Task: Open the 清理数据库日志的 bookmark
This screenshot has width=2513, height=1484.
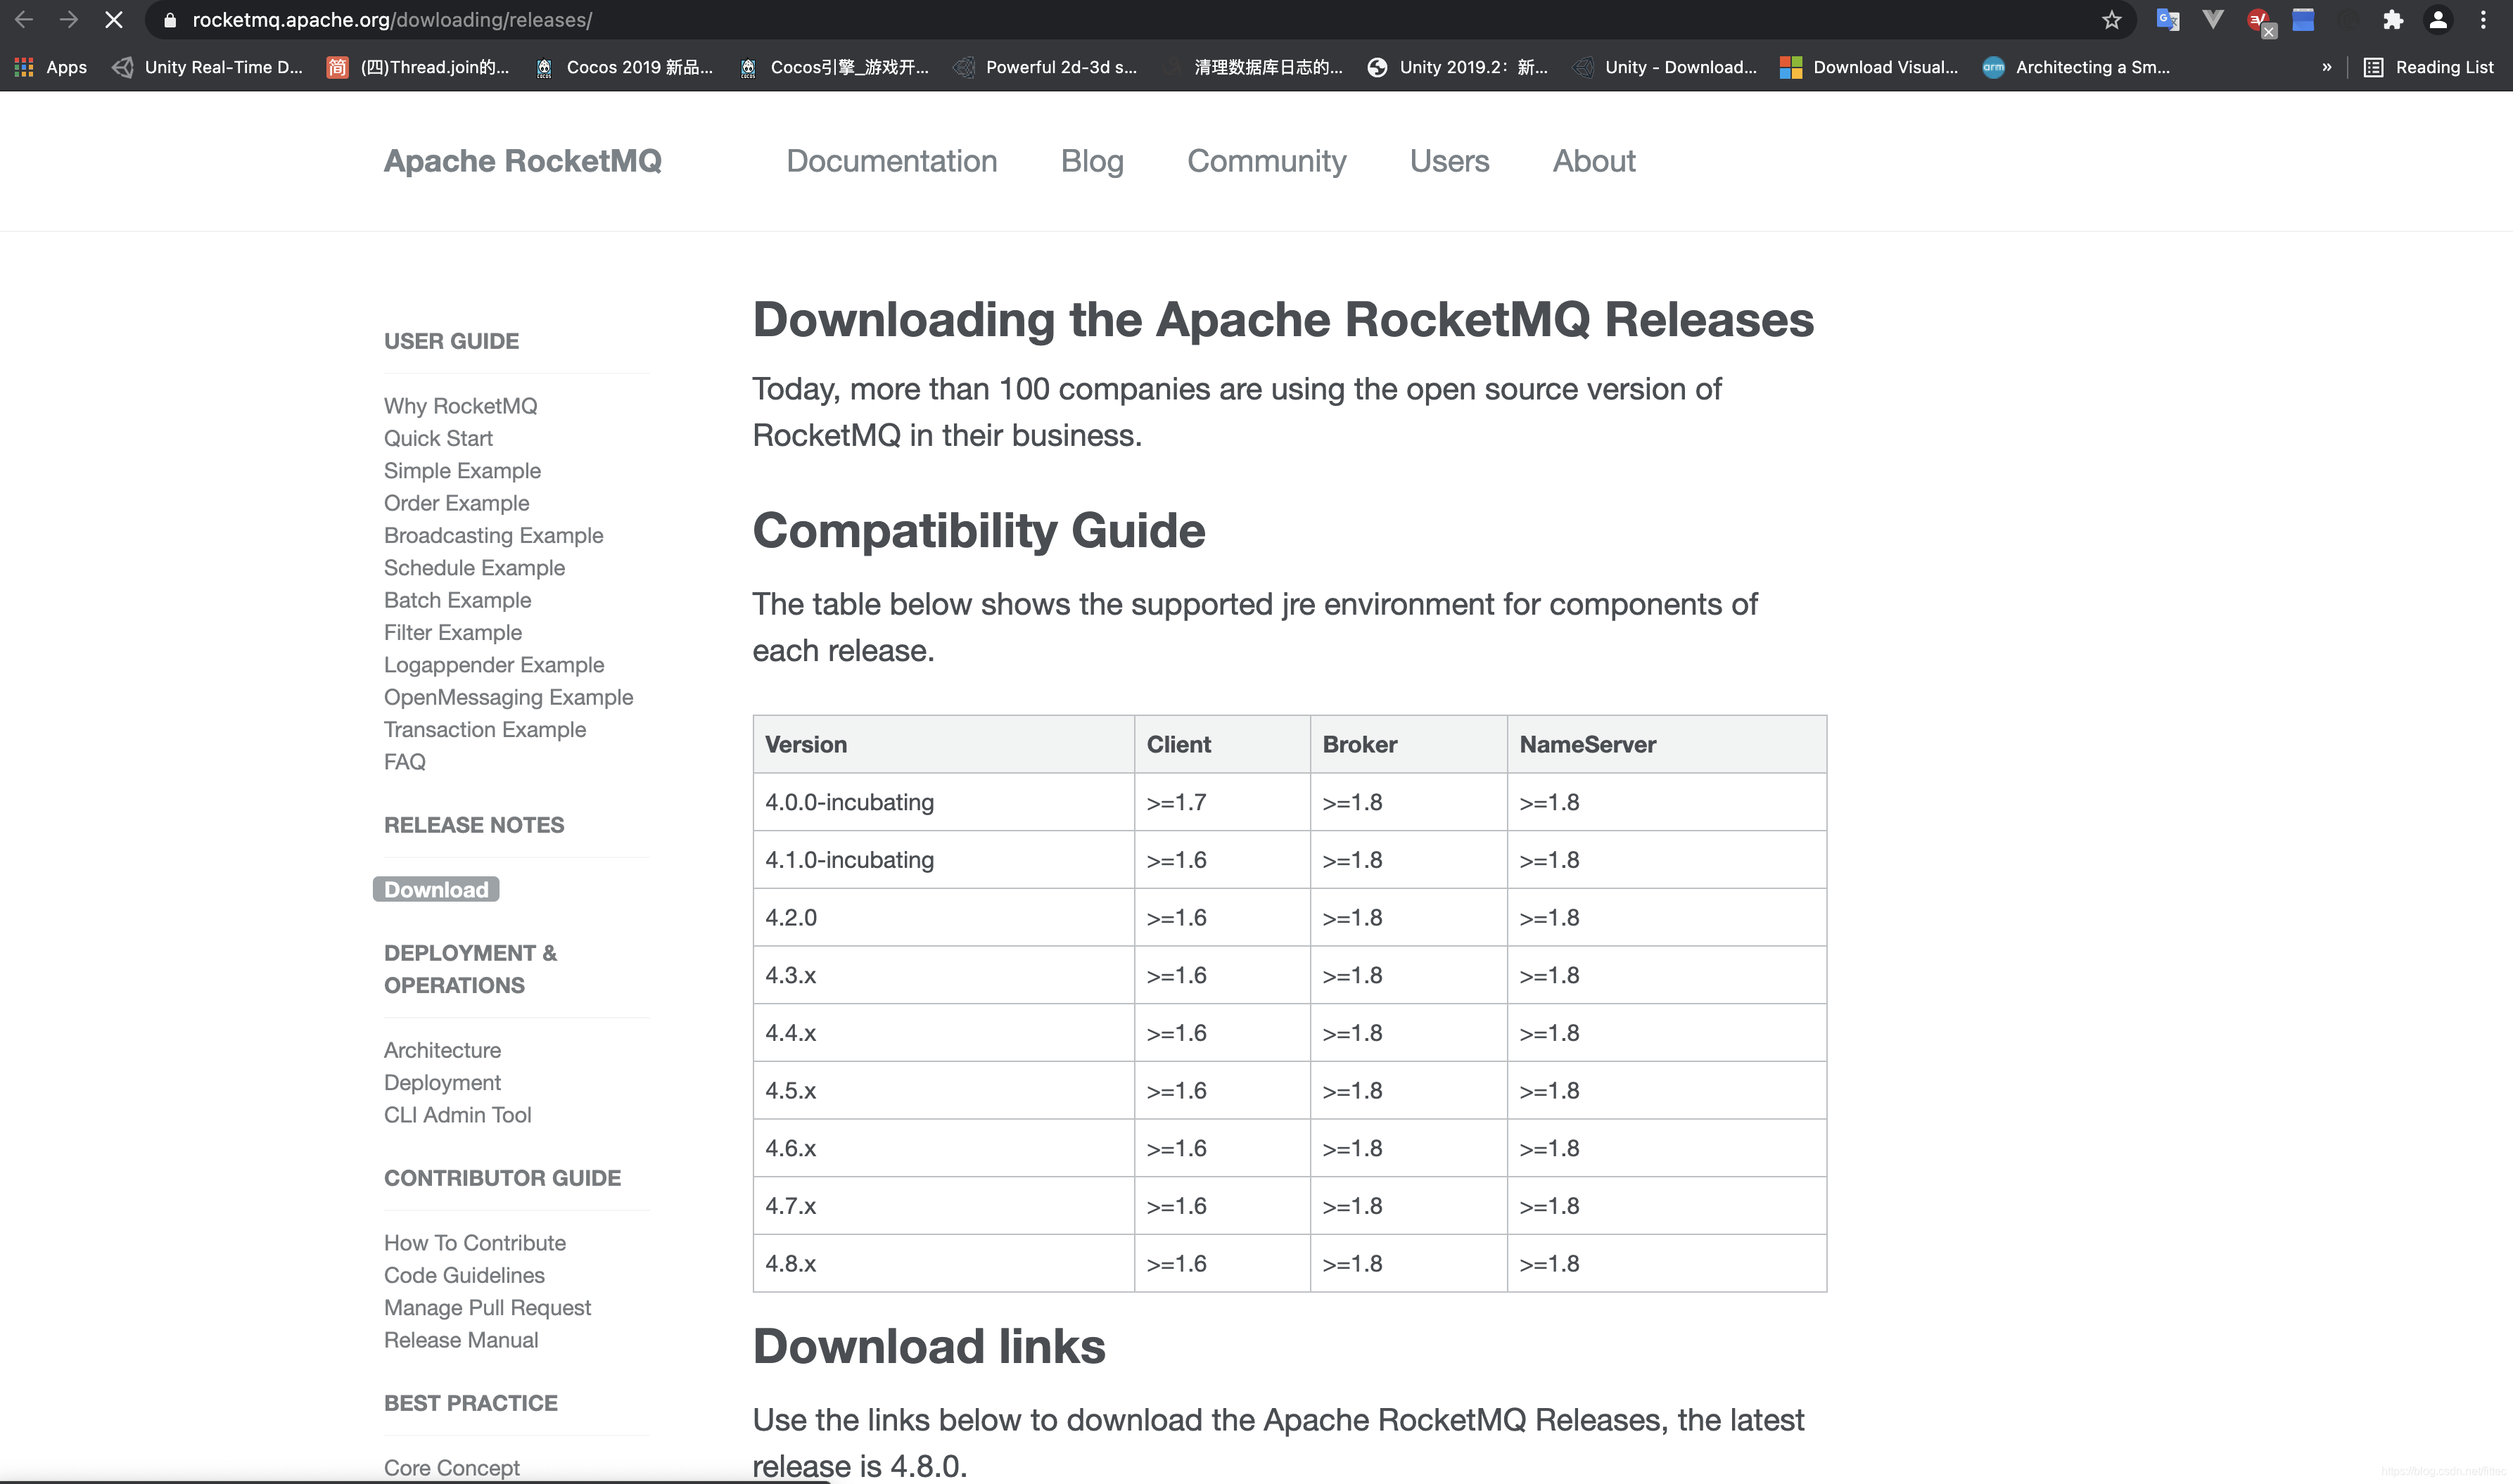Action: pyautogui.click(x=1252, y=67)
